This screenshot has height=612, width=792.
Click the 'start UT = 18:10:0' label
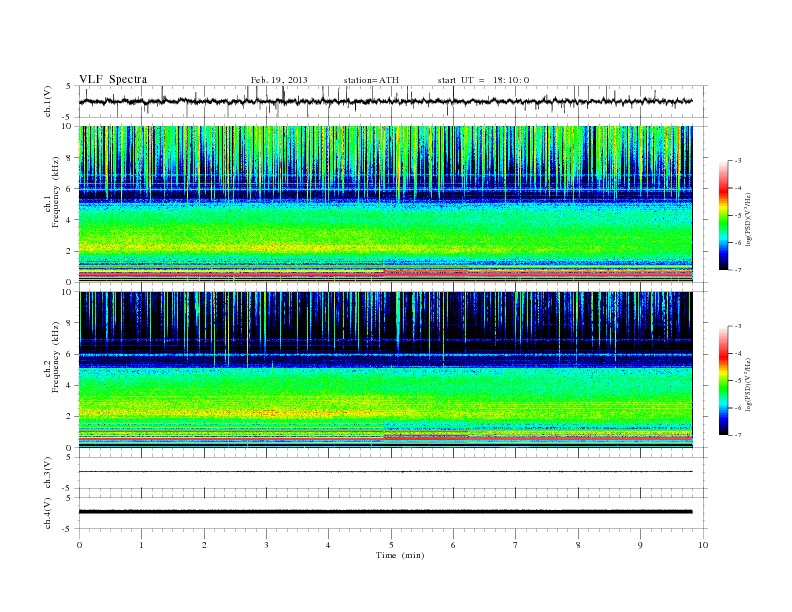[x=483, y=80]
